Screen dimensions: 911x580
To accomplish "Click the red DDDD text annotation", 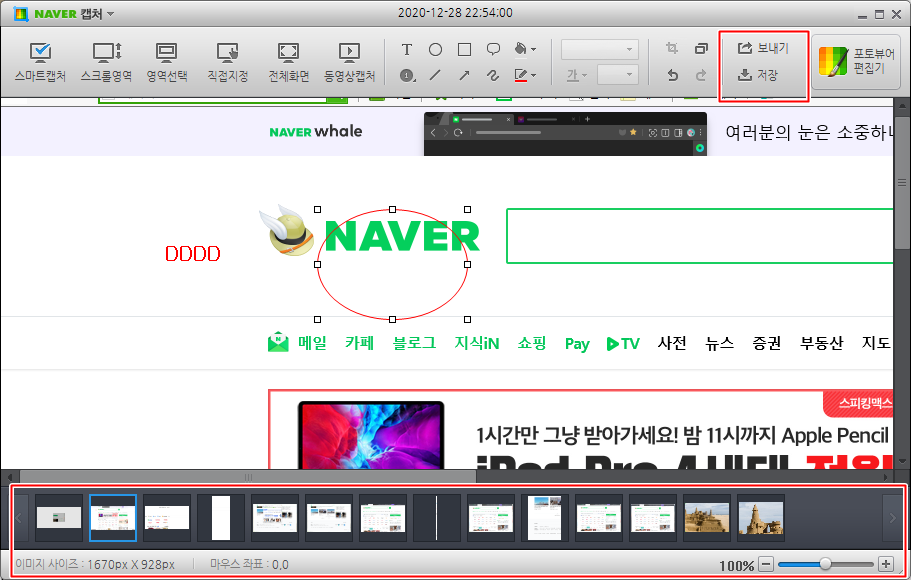I will (x=193, y=254).
